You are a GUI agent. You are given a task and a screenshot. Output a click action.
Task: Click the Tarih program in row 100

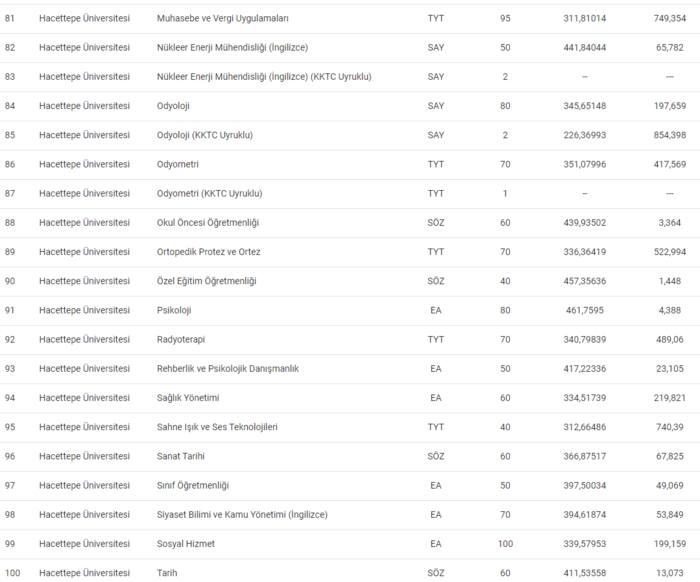167,573
